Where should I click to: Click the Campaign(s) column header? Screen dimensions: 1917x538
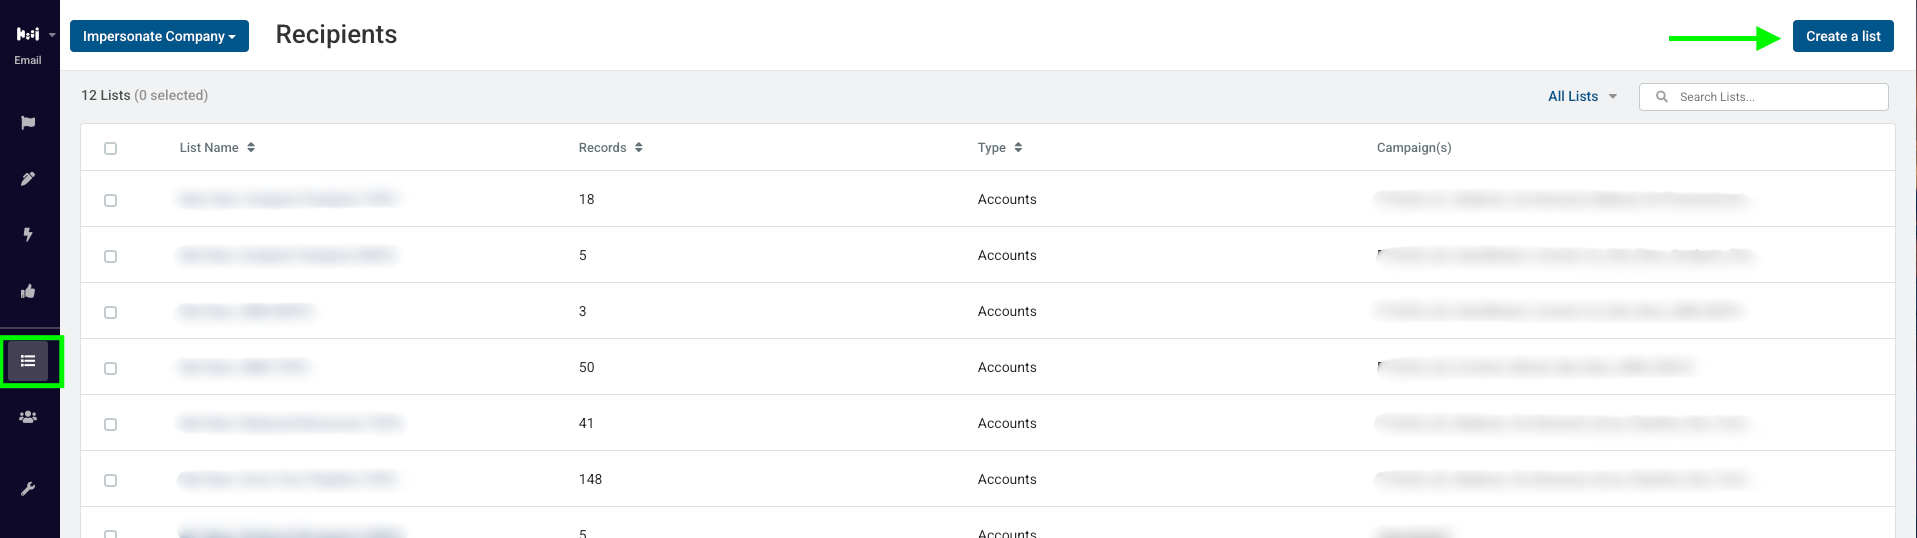point(1414,147)
